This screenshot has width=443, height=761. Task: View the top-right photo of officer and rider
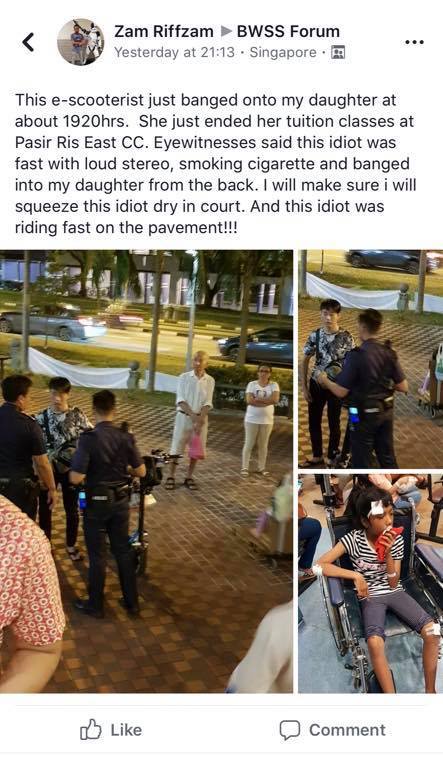[x=371, y=359]
